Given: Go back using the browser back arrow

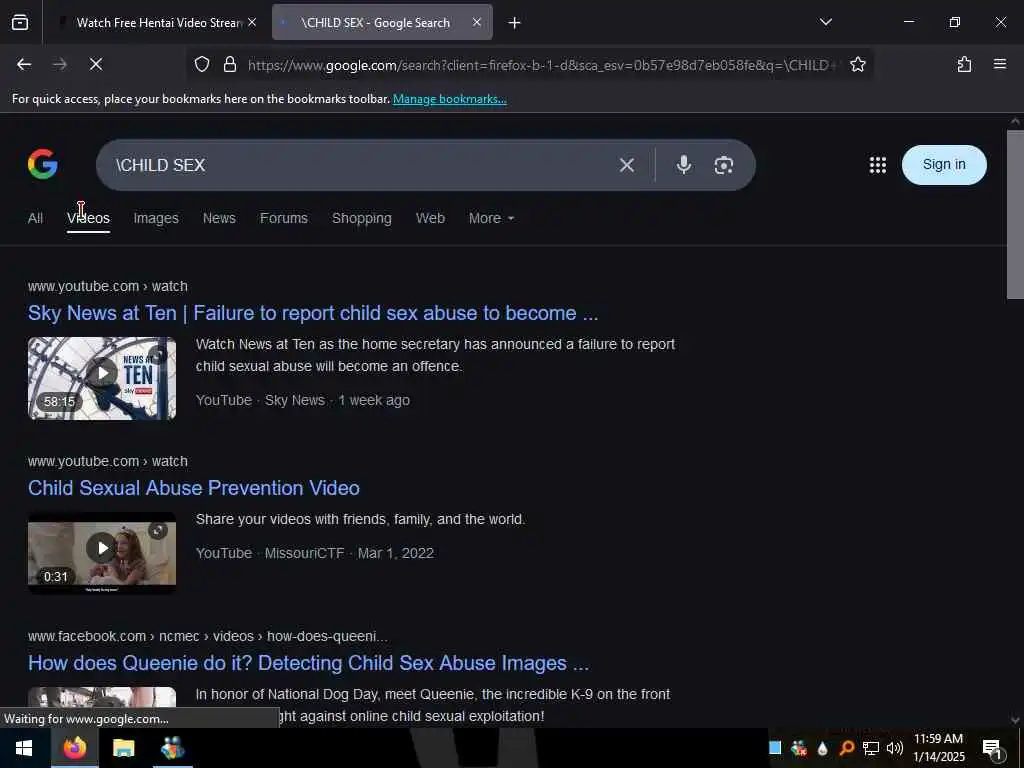Looking at the screenshot, I should [x=24, y=64].
